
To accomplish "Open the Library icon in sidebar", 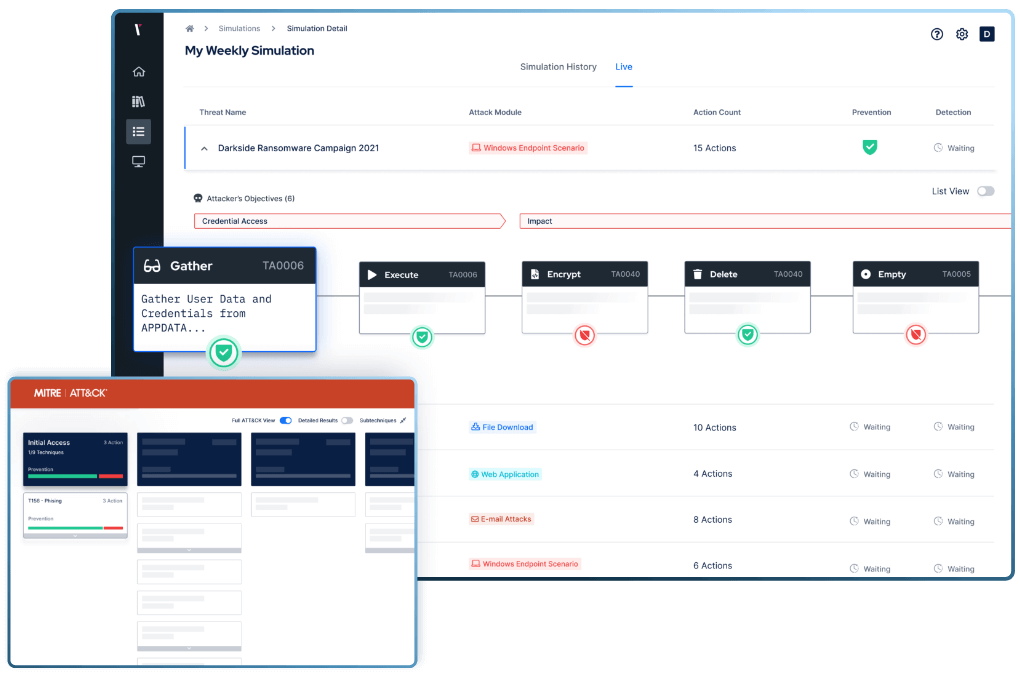I will [x=139, y=99].
